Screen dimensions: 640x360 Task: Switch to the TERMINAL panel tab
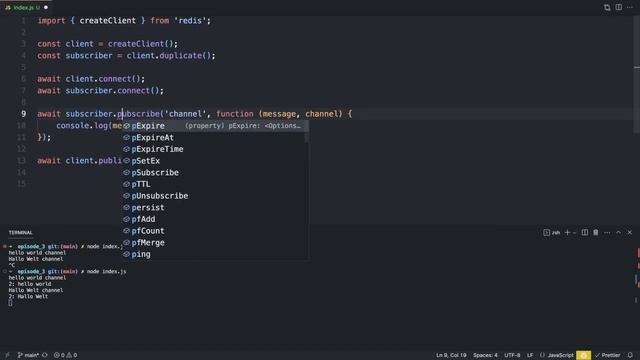20,233
